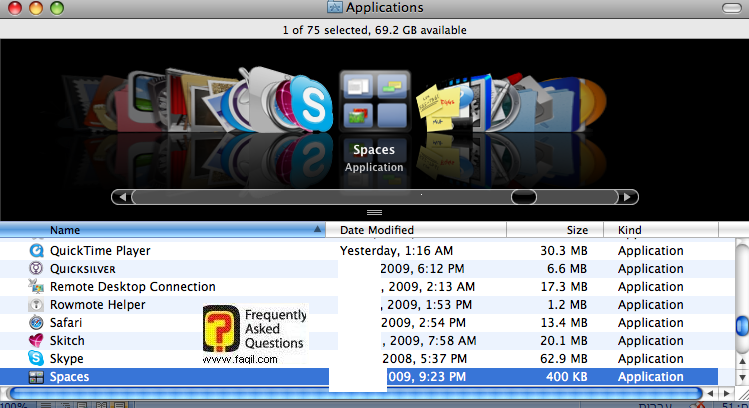
Task: Select Skitch name in list
Action: (x=67, y=341)
